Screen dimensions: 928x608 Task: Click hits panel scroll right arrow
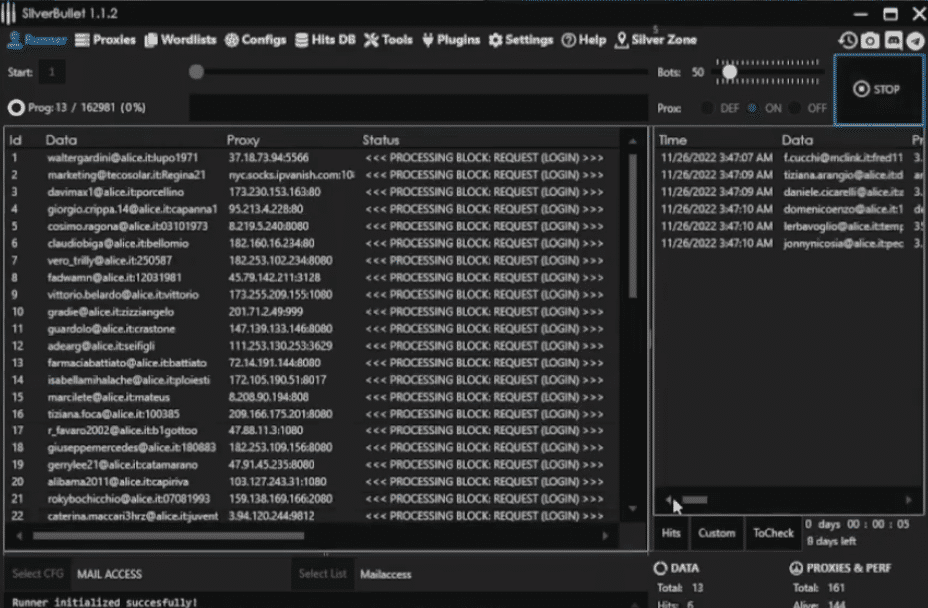pyautogui.click(x=908, y=500)
